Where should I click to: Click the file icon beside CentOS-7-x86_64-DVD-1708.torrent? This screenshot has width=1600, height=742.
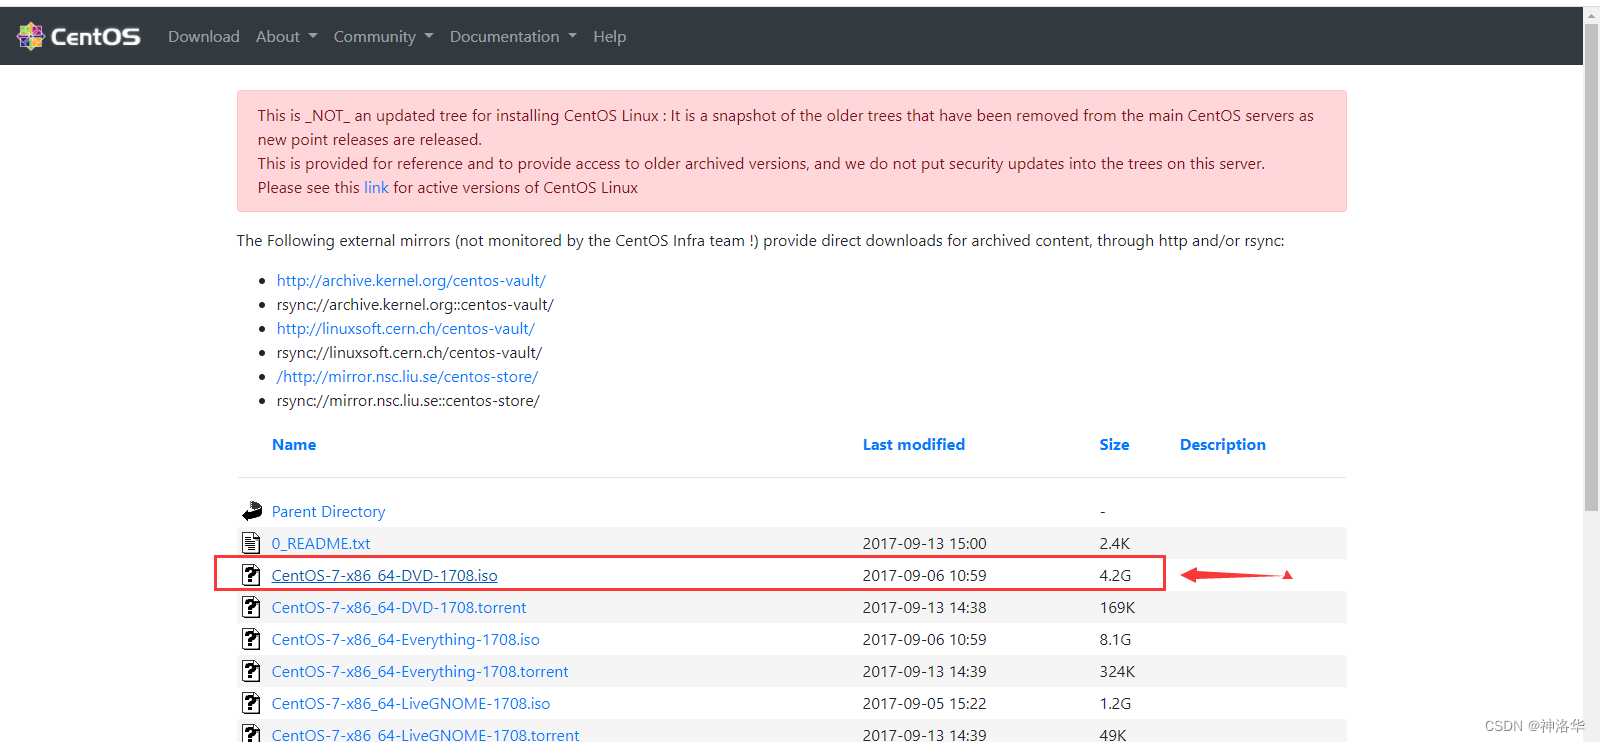pyautogui.click(x=251, y=607)
